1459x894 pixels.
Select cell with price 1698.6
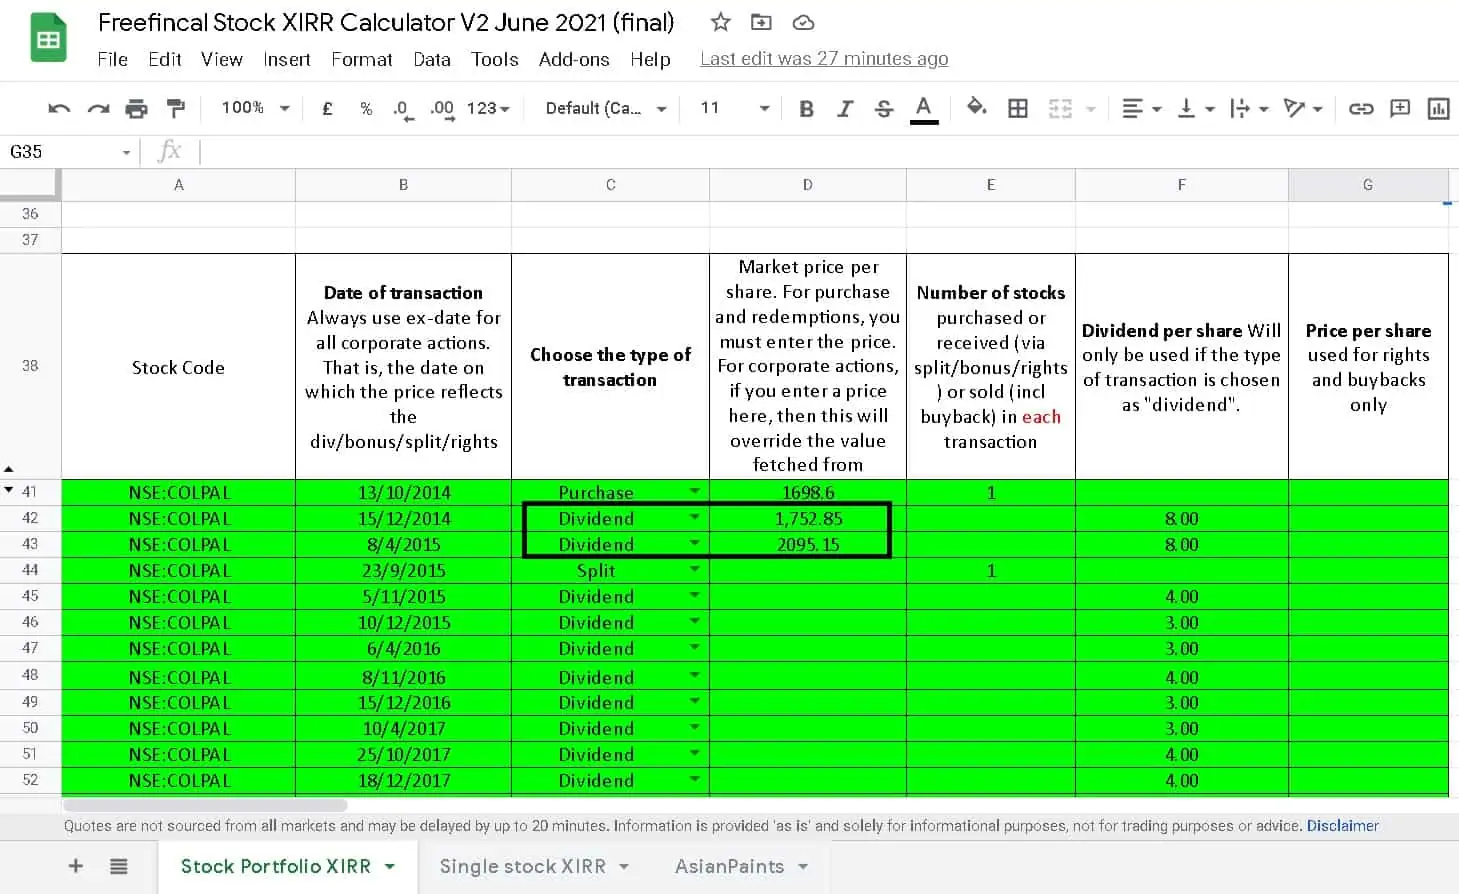pos(808,492)
